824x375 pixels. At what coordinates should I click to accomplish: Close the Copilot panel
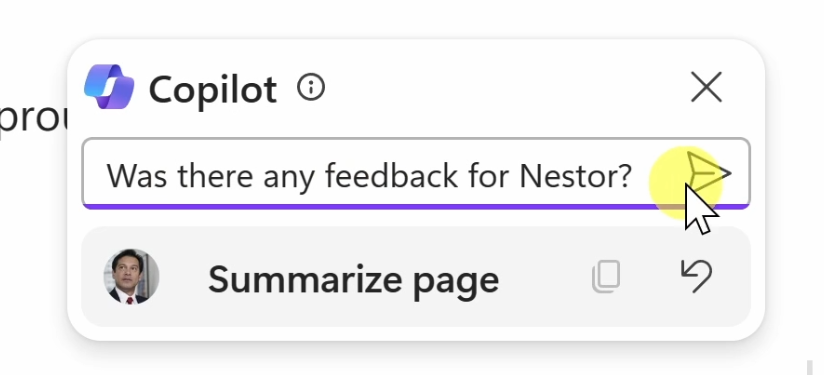tap(706, 87)
